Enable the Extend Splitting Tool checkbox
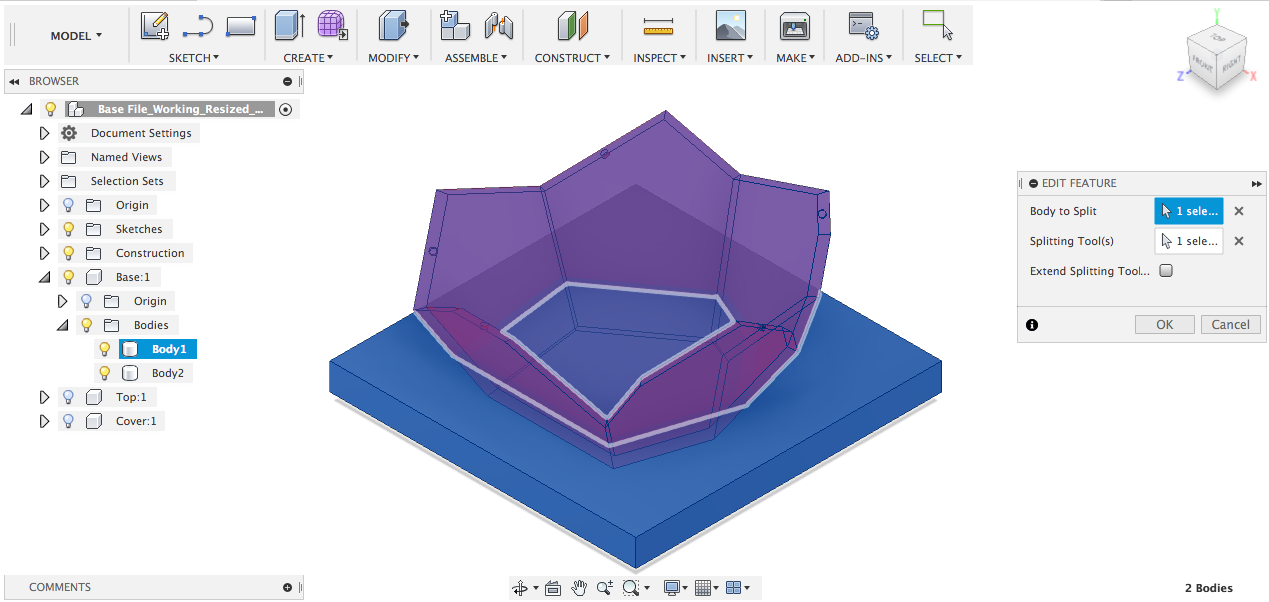 pos(1166,271)
